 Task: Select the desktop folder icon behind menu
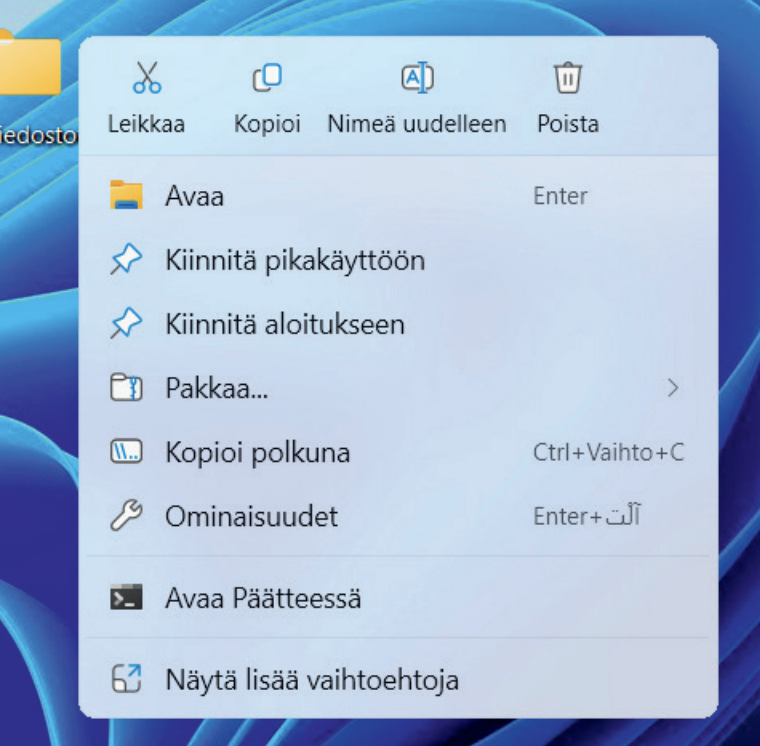30,63
